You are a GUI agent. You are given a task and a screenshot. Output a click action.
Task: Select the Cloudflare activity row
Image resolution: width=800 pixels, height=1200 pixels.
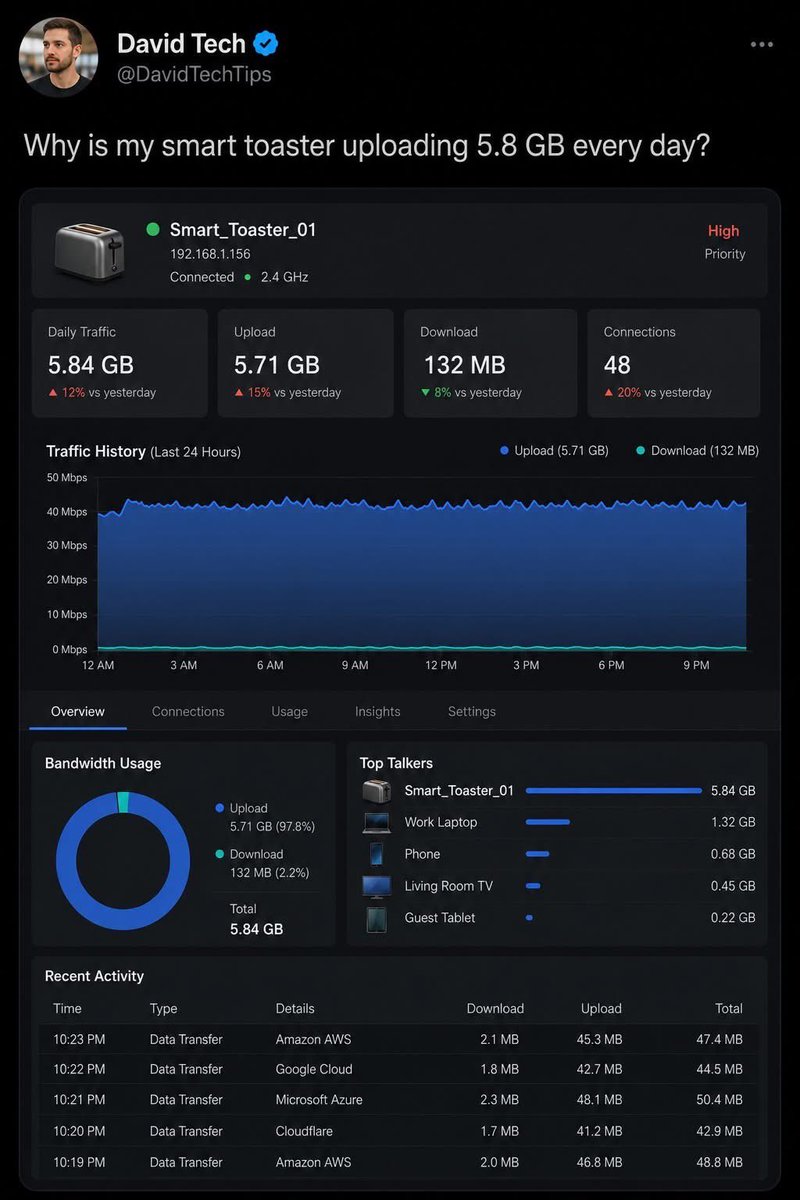pos(399,1131)
